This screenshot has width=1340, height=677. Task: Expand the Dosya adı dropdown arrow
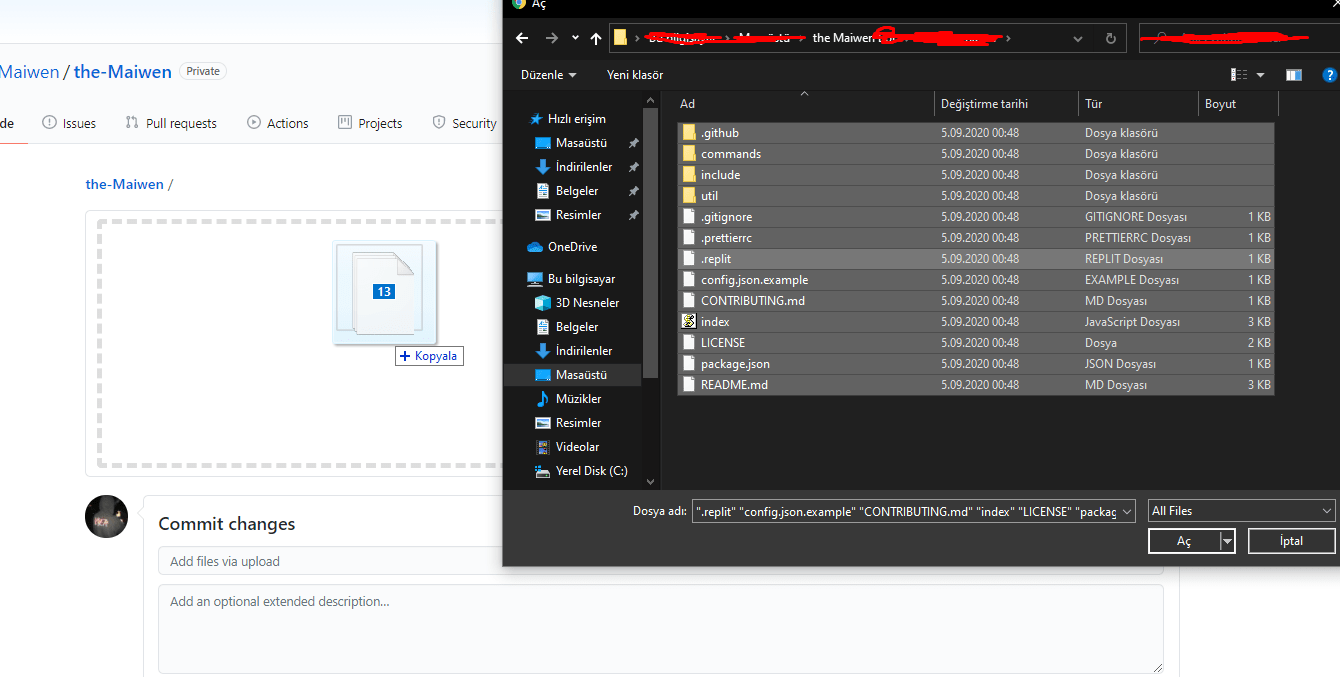coord(1128,511)
